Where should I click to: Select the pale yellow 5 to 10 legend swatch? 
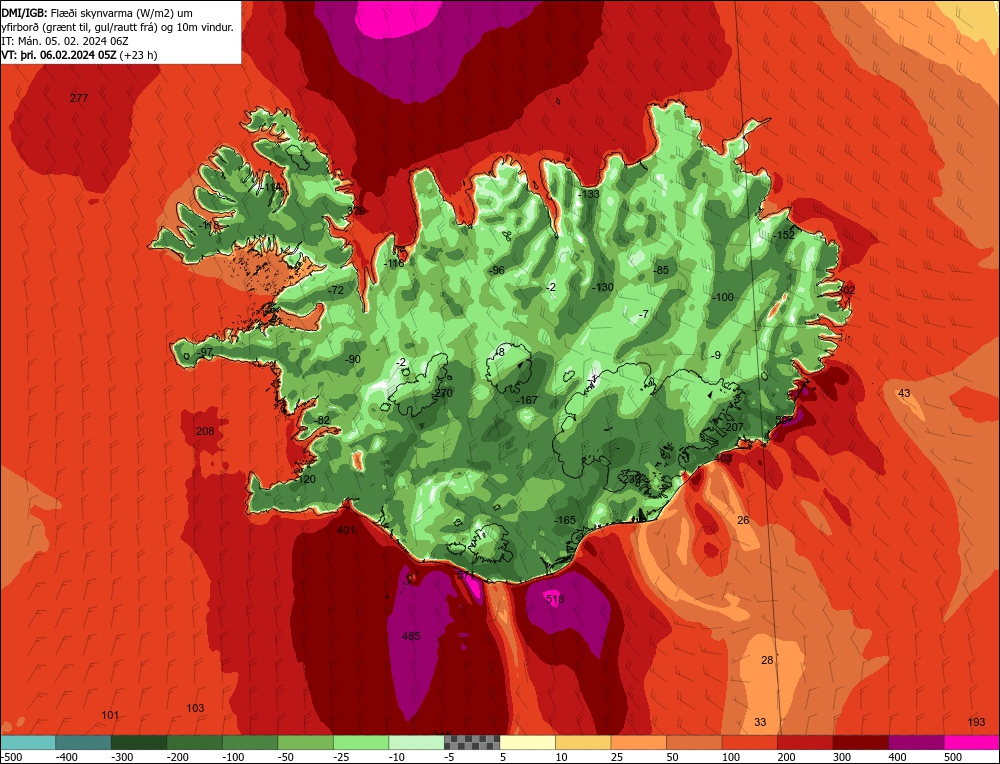pyautogui.click(x=527, y=742)
